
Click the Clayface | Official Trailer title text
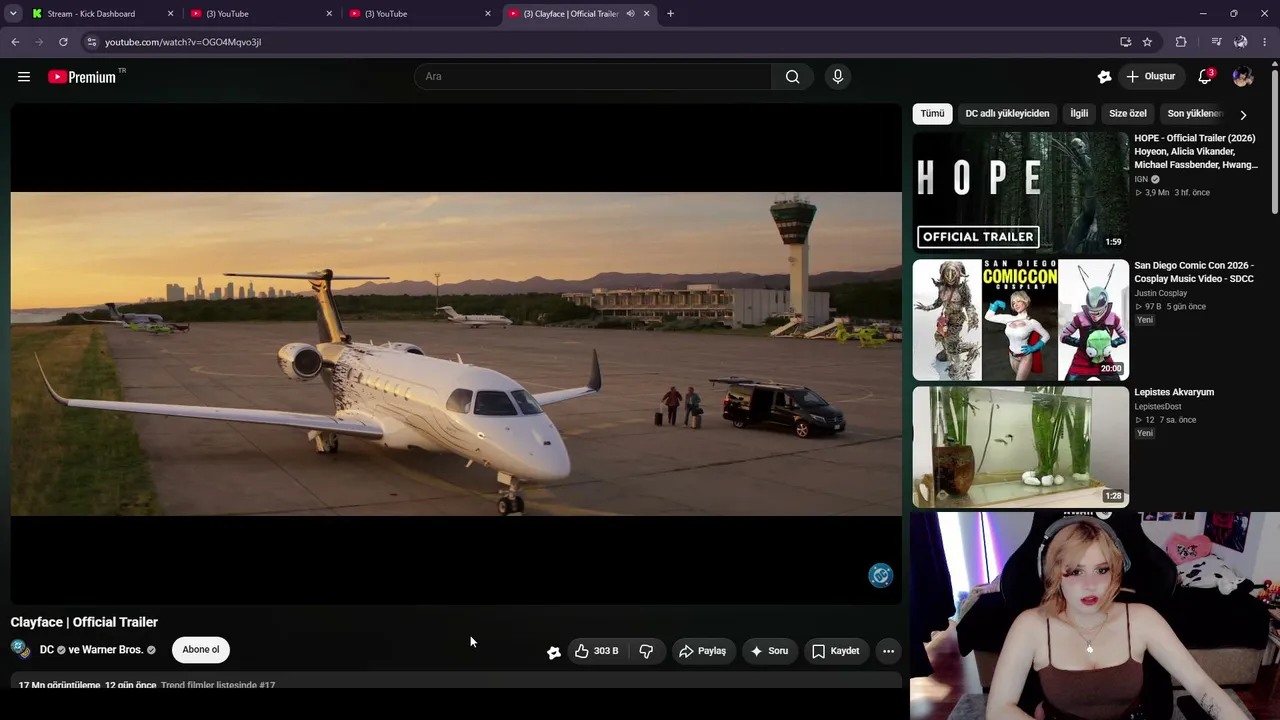pos(84,622)
